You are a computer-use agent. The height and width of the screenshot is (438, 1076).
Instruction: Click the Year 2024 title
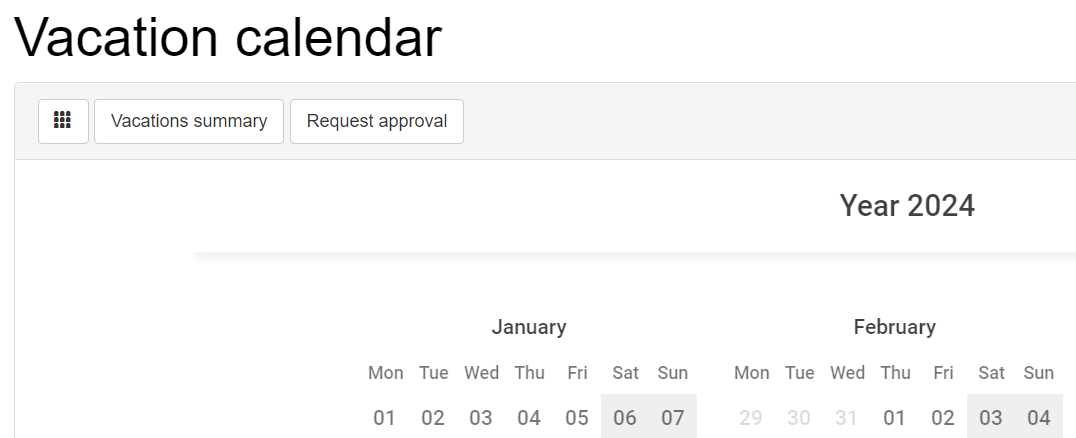907,206
